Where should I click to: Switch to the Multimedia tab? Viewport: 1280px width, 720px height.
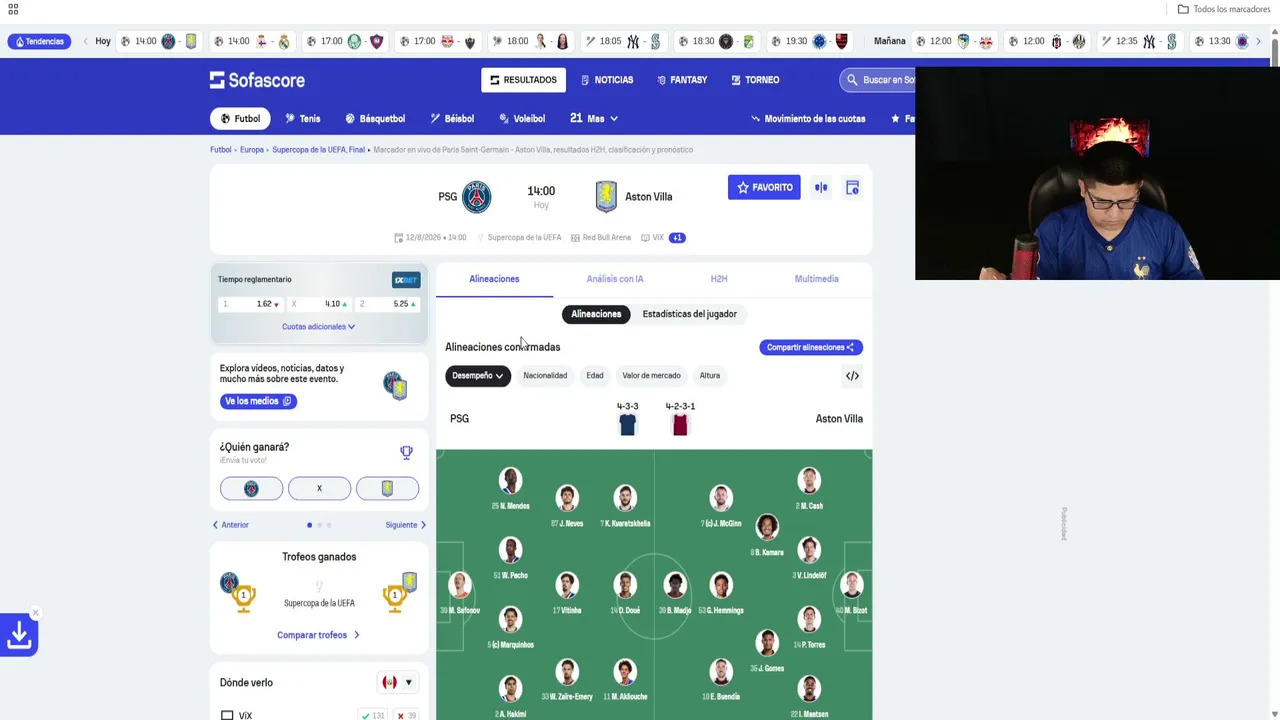pos(817,279)
